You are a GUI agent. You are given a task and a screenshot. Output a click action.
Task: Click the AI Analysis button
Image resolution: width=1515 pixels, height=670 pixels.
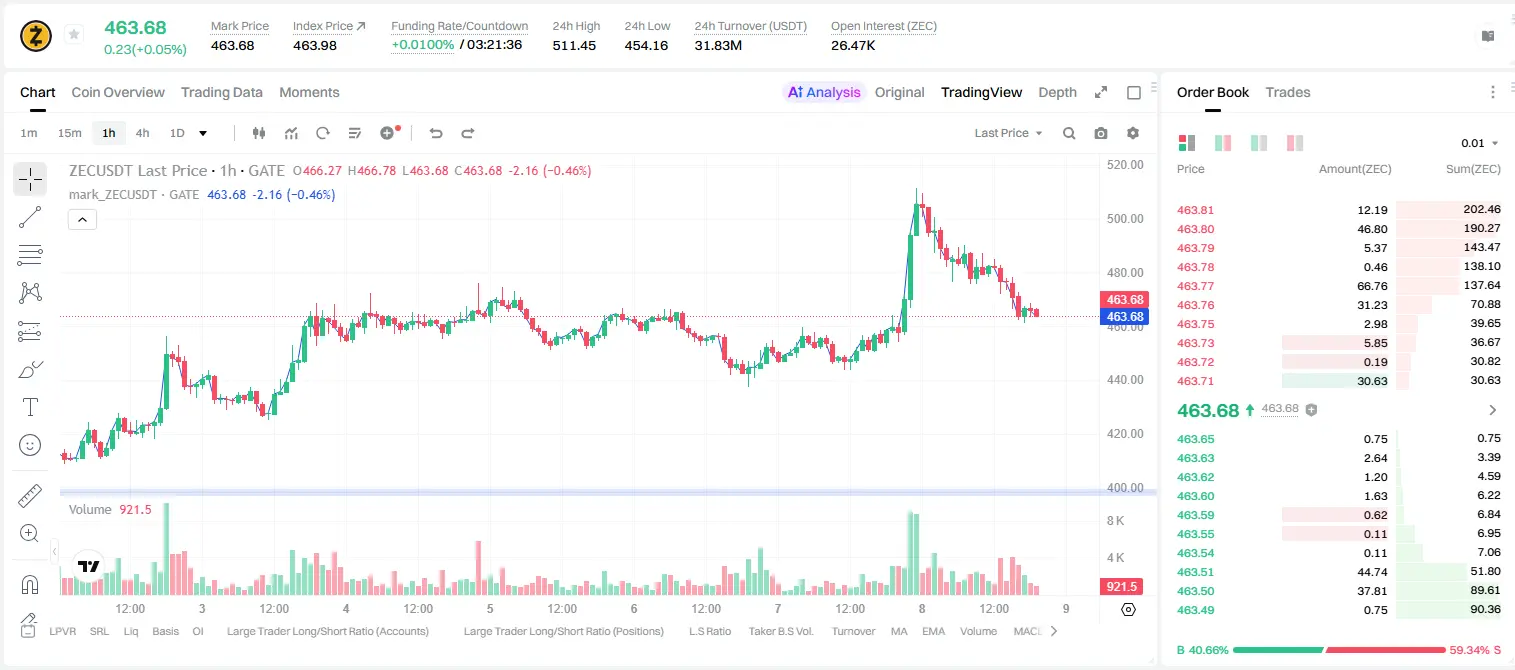tap(824, 92)
